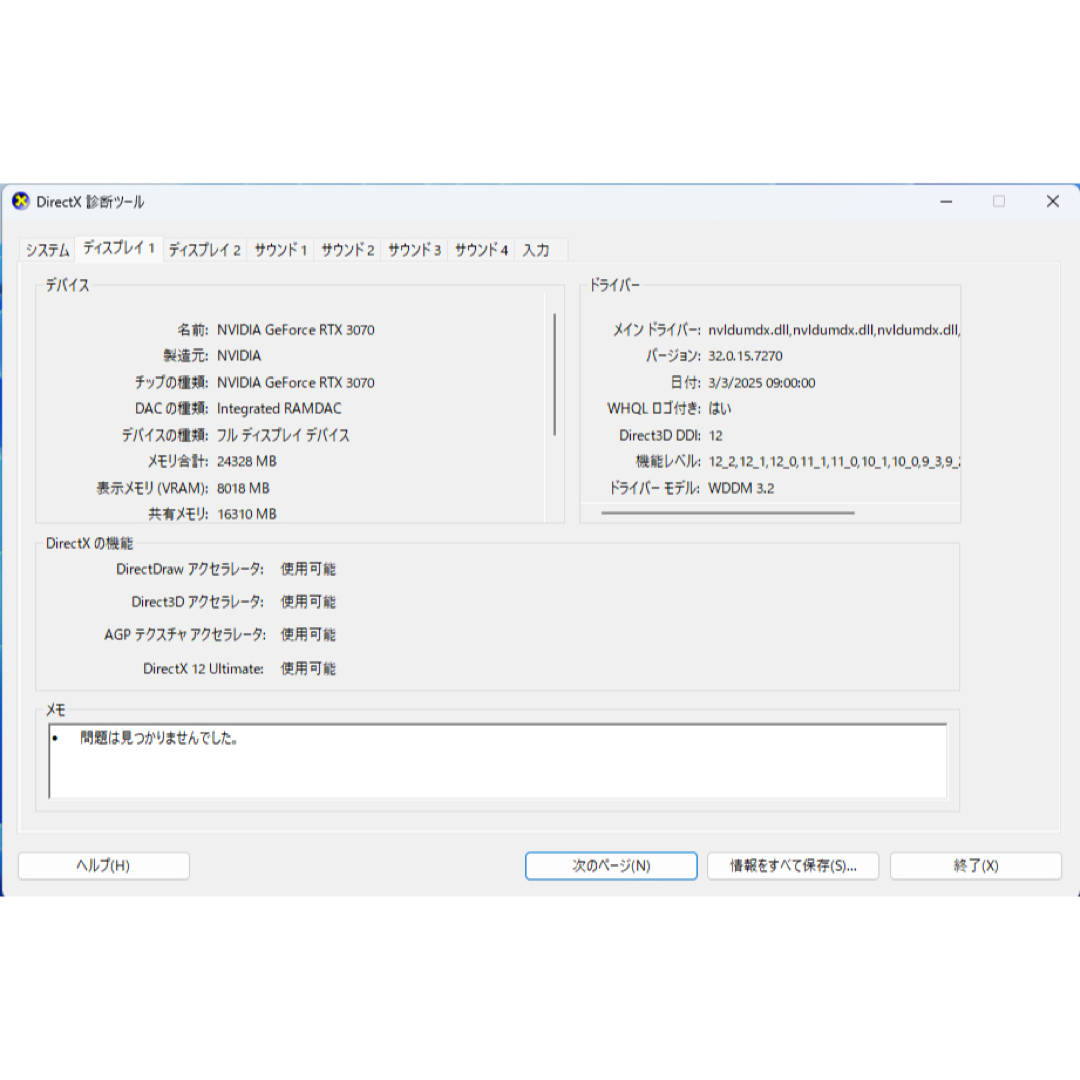This screenshot has height=1080, width=1080.
Task: Go to 次のページ(N)
Action: click(611, 866)
